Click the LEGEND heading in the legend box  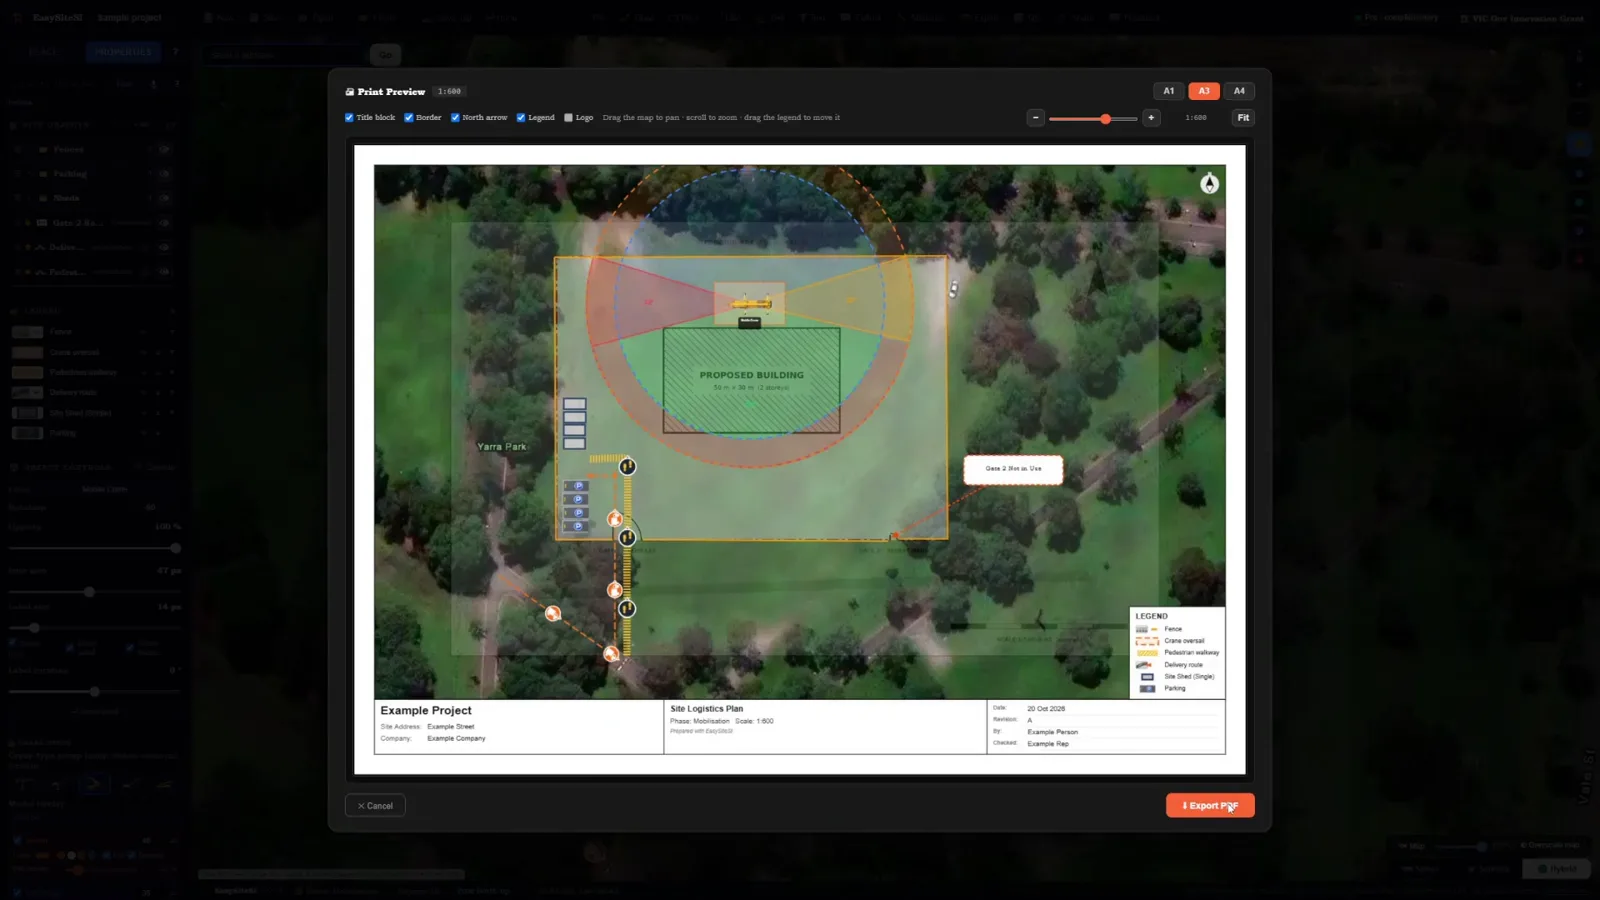tap(1152, 617)
